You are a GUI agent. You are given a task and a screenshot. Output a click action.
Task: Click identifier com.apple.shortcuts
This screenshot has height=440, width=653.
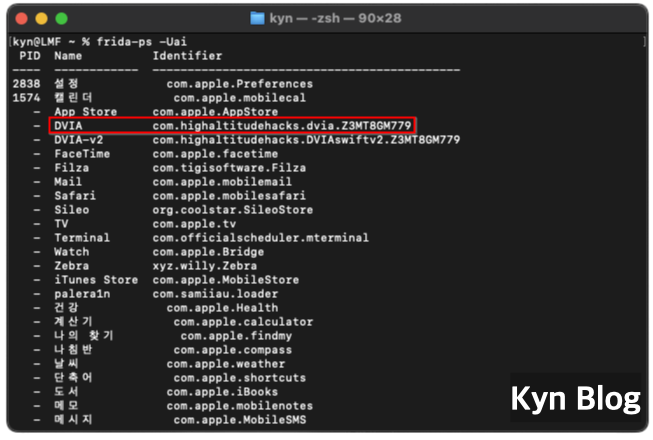pyautogui.click(x=239, y=378)
